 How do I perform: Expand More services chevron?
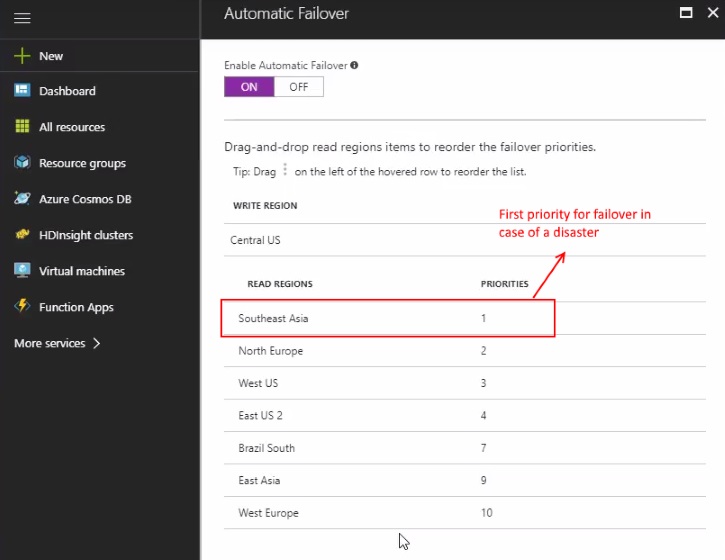97,343
